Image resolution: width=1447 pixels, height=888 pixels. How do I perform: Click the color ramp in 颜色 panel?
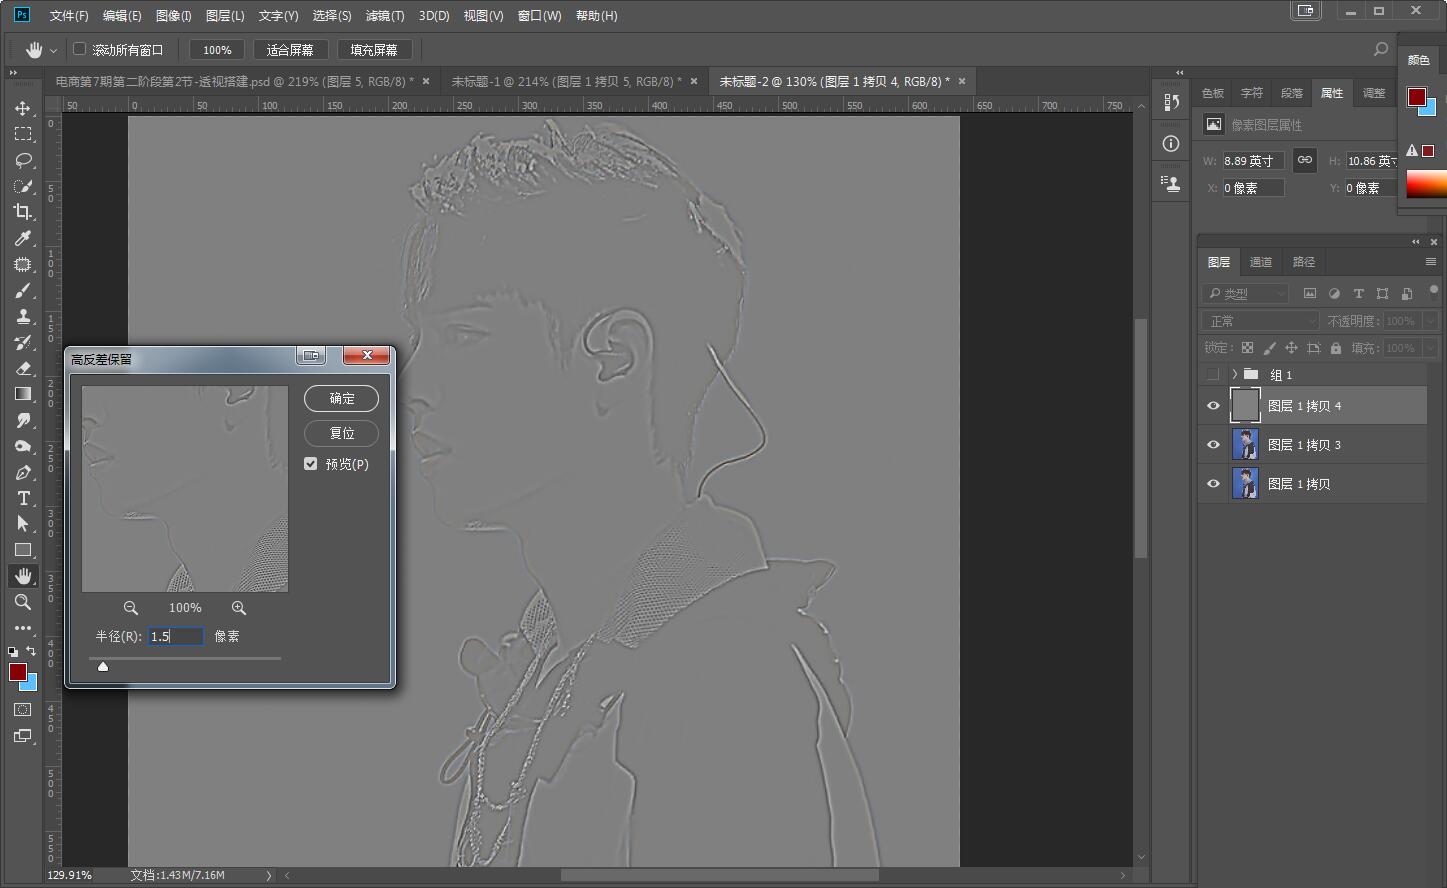click(1426, 184)
